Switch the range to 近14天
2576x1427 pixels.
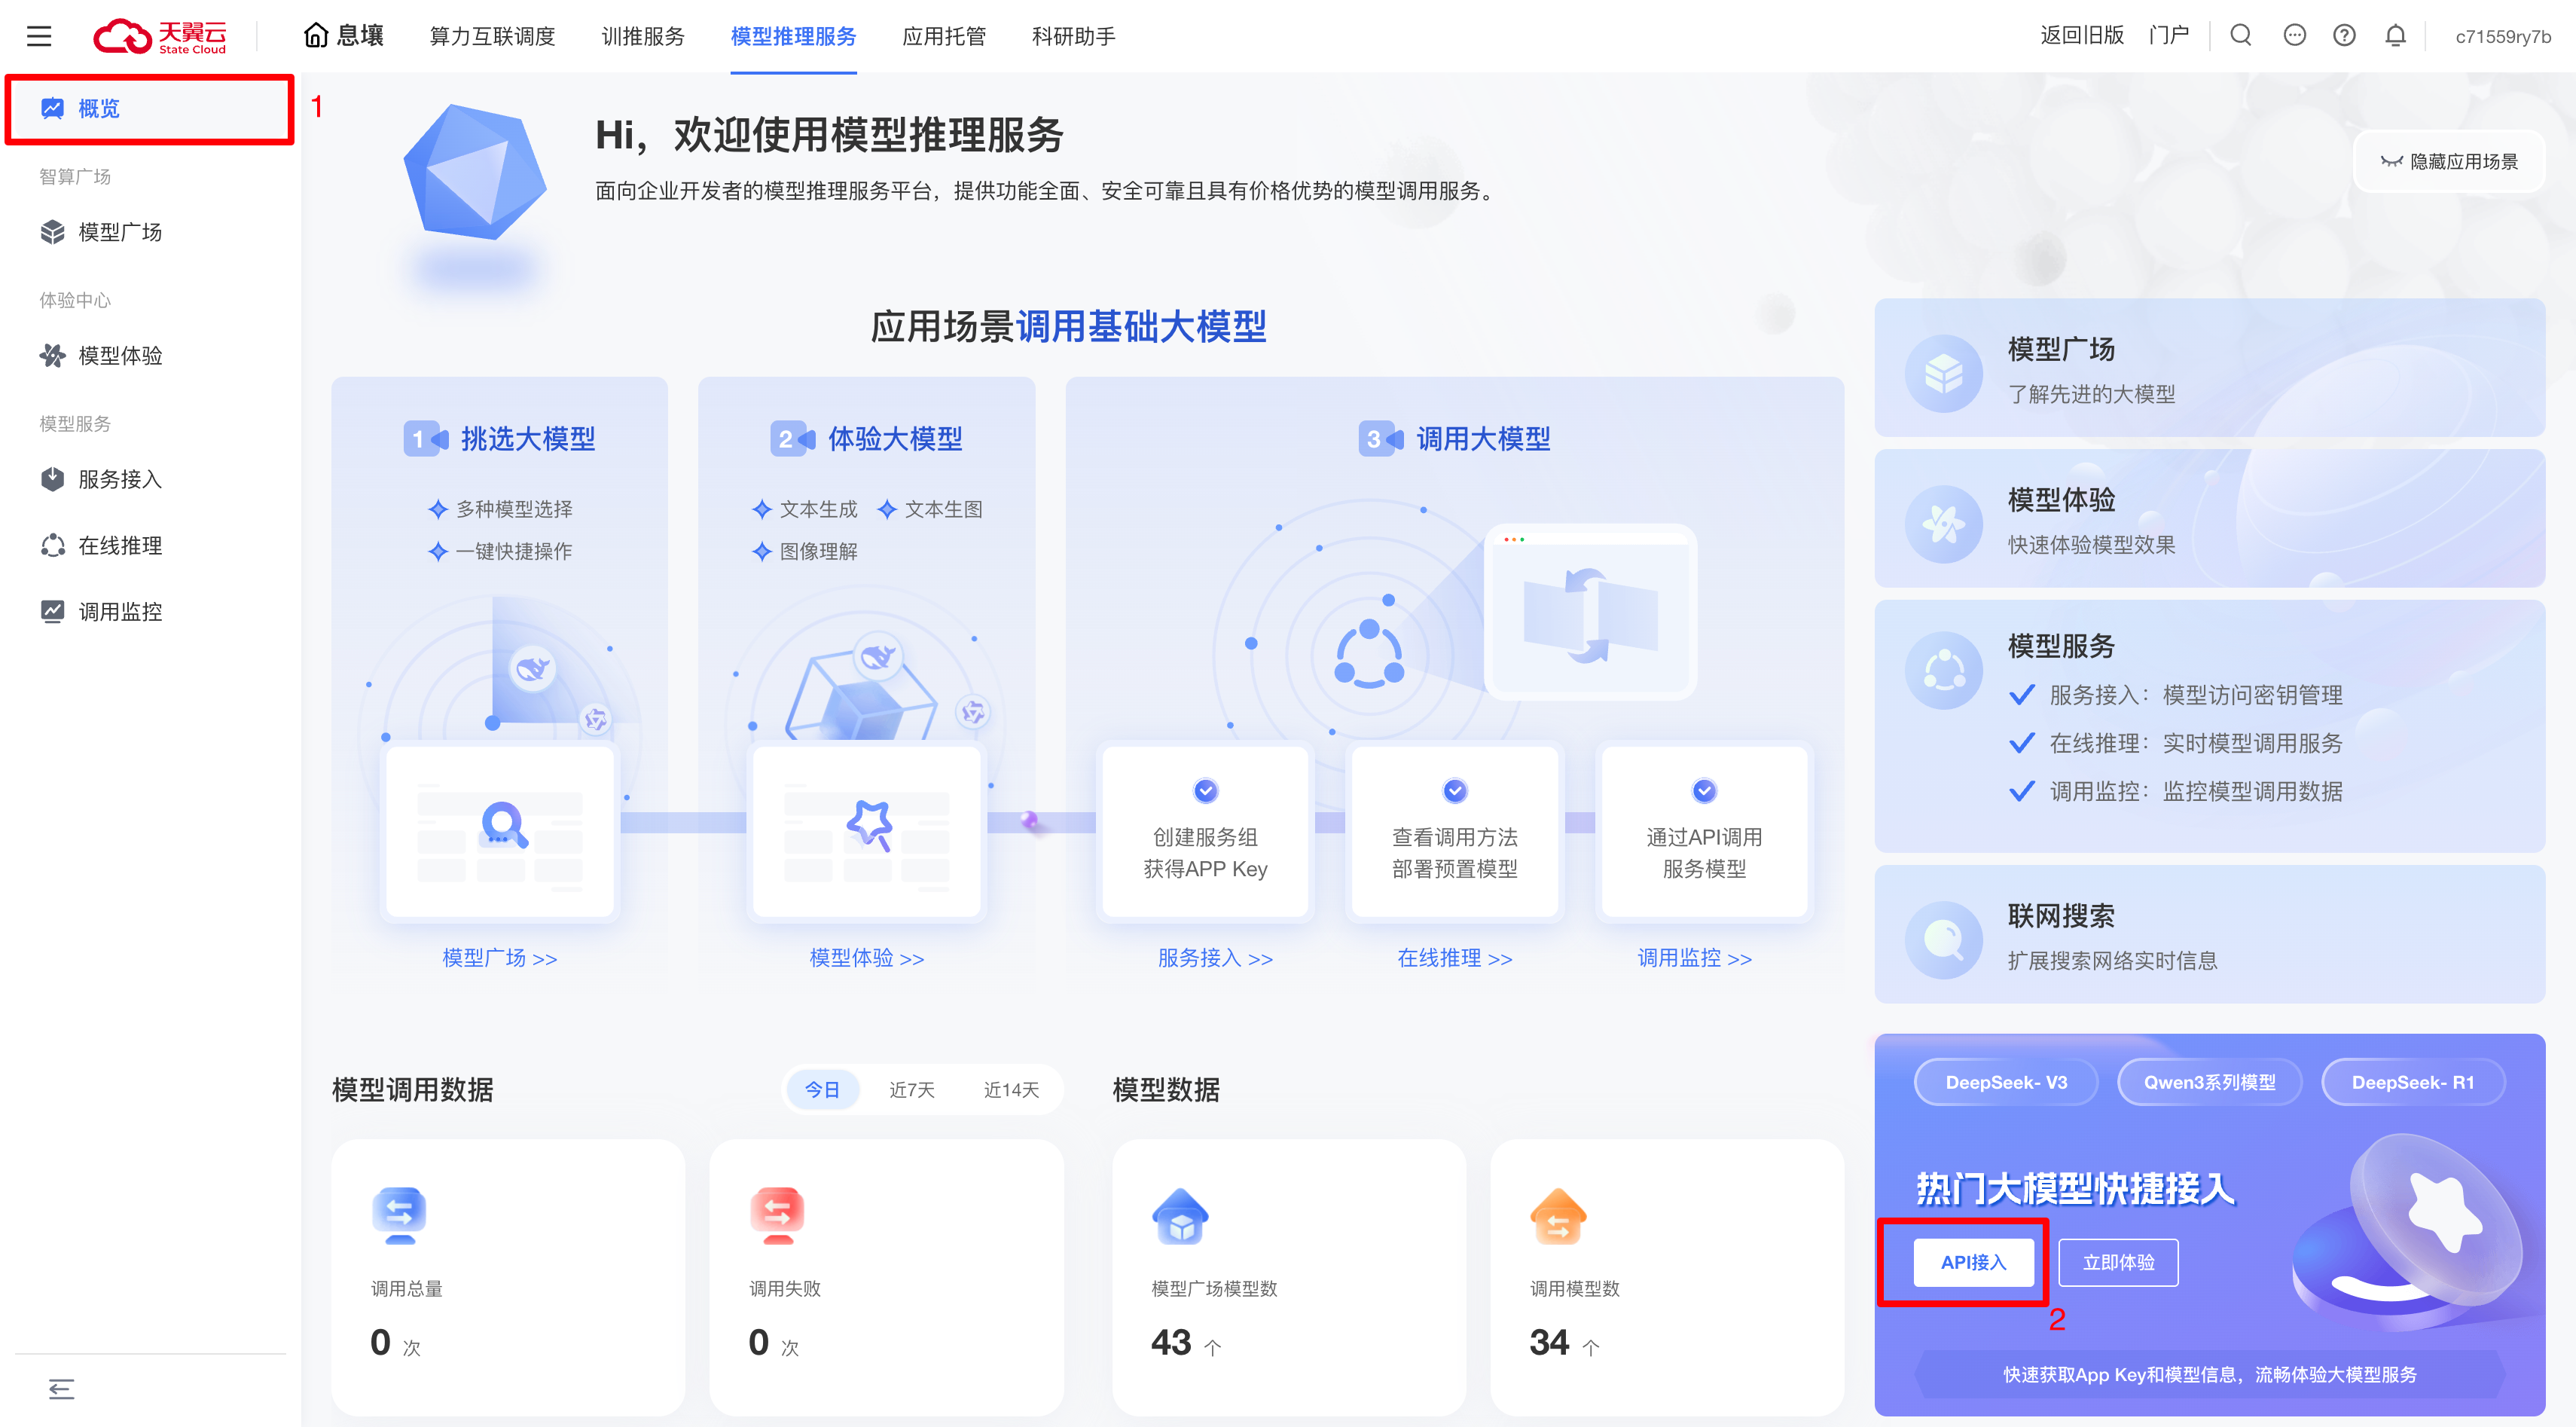pyautogui.click(x=1011, y=1089)
